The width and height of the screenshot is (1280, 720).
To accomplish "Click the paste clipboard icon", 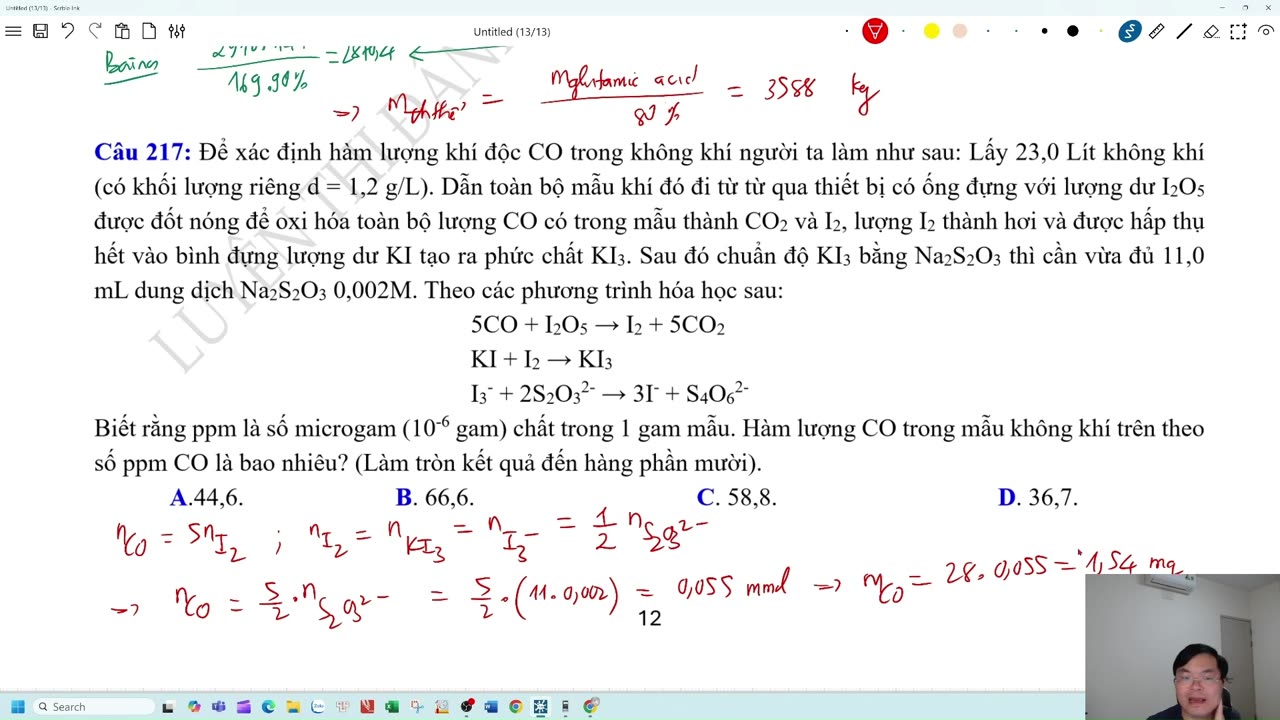I will click(x=122, y=31).
